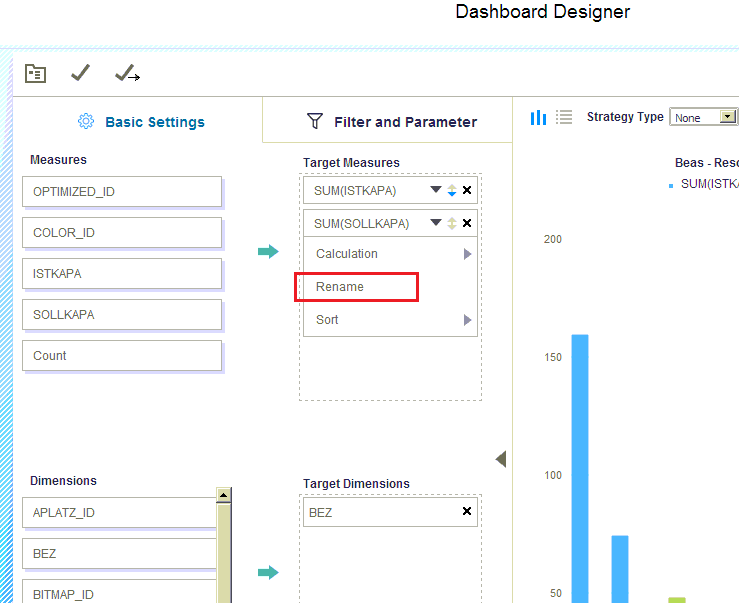This screenshot has width=739, height=605.
Task: Click the open folder icon in toolbar
Action: (x=35, y=73)
